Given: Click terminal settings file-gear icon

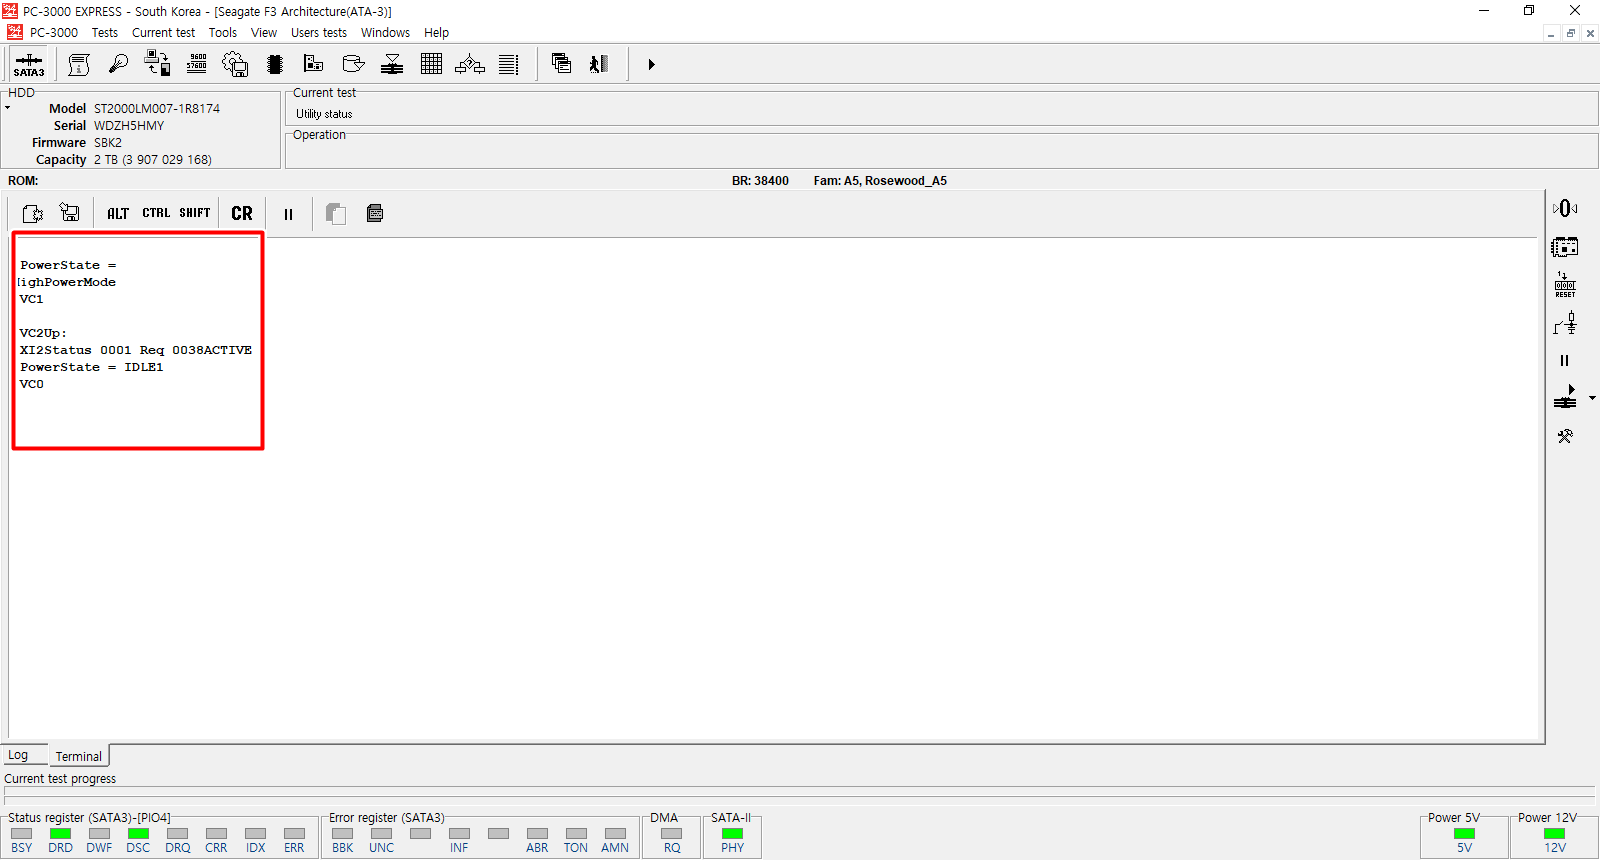Looking at the screenshot, I should point(32,213).
